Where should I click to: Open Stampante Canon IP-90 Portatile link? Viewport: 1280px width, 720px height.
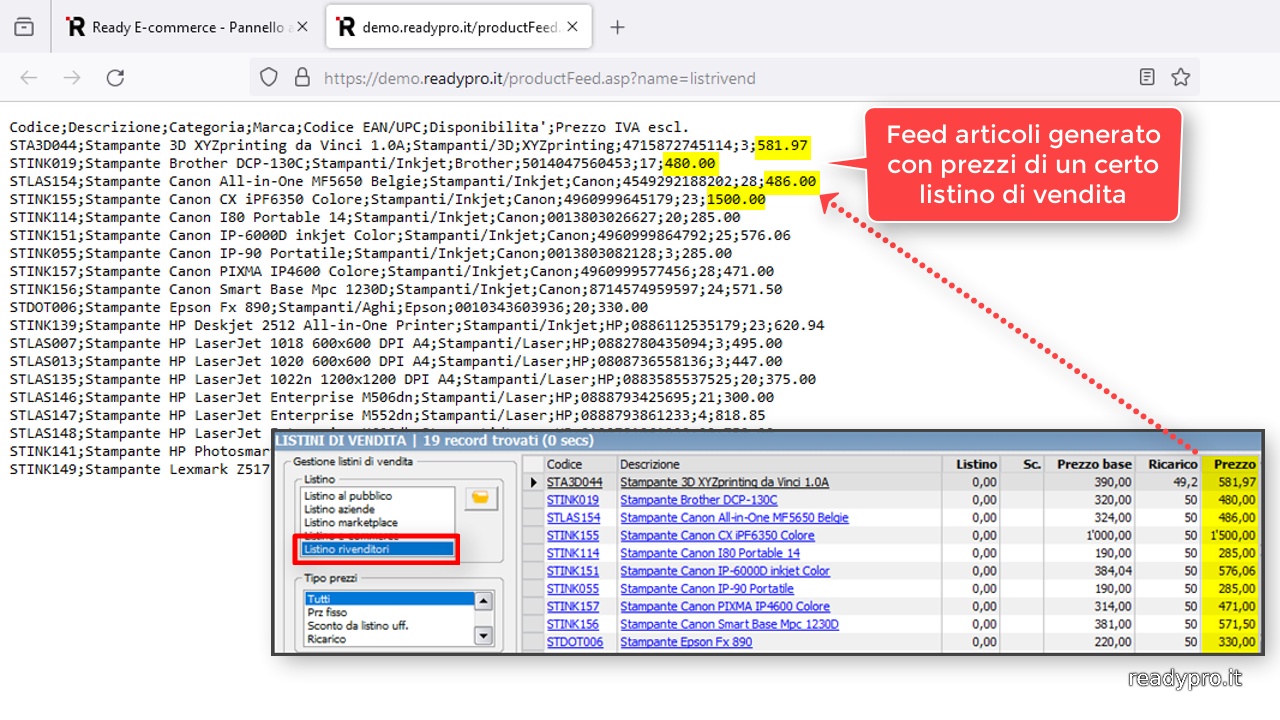click(x=707, y=589)
